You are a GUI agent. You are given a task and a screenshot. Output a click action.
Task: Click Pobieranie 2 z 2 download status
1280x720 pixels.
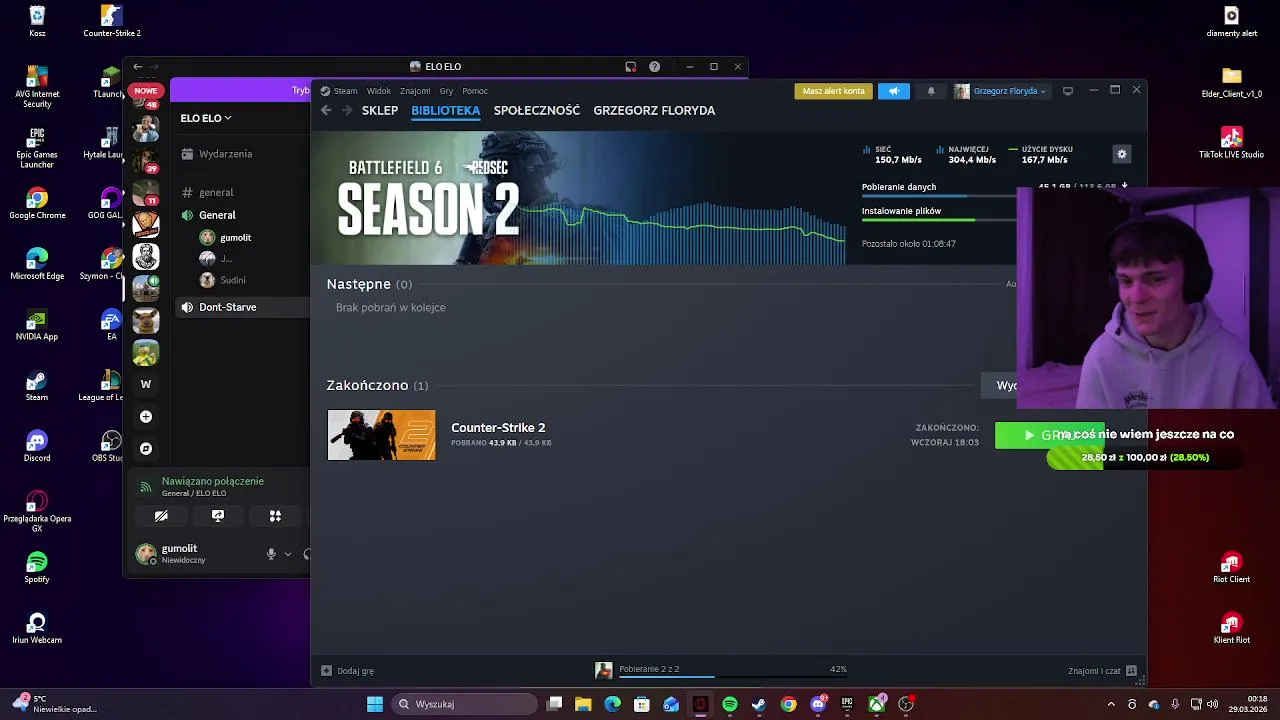(649, 669)
